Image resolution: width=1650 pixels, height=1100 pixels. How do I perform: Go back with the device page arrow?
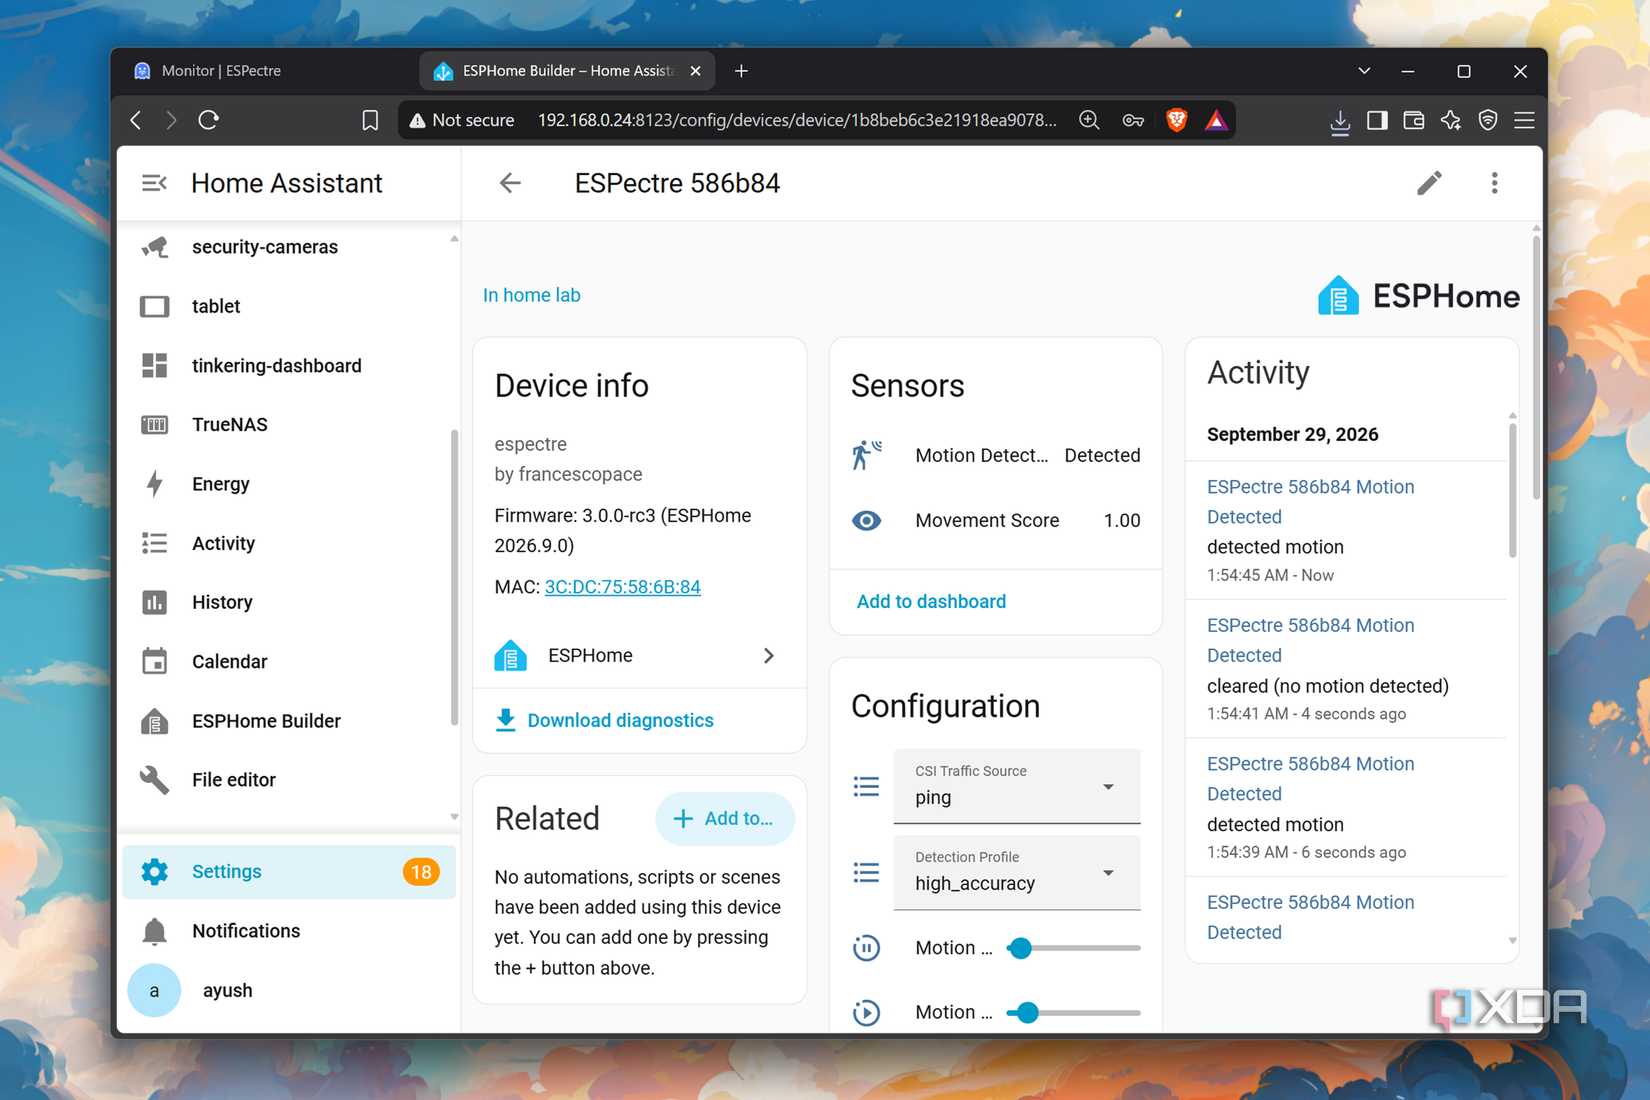(510, 183)
